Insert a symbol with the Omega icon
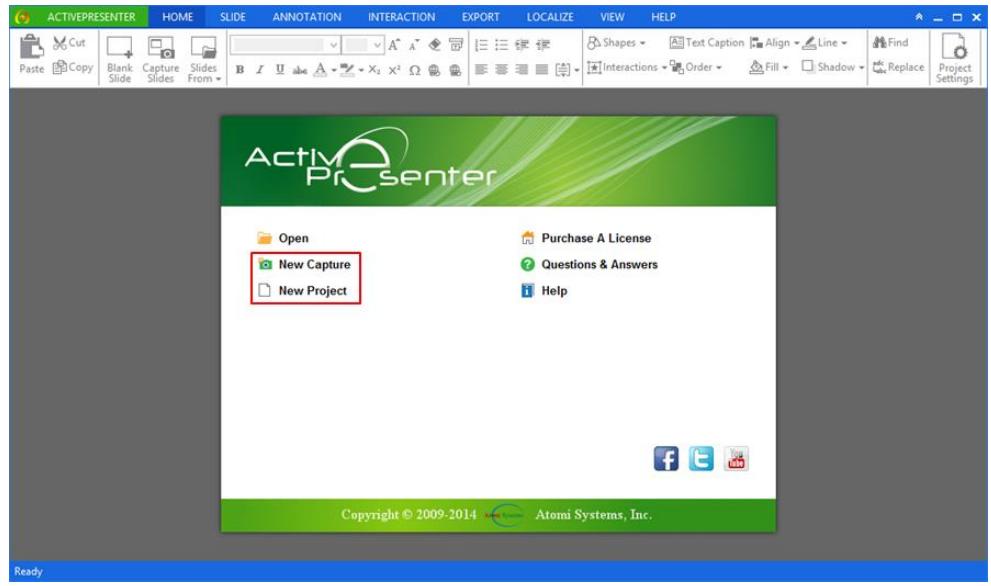This screenshot has height=586, width=991. [x=415, y=70]
